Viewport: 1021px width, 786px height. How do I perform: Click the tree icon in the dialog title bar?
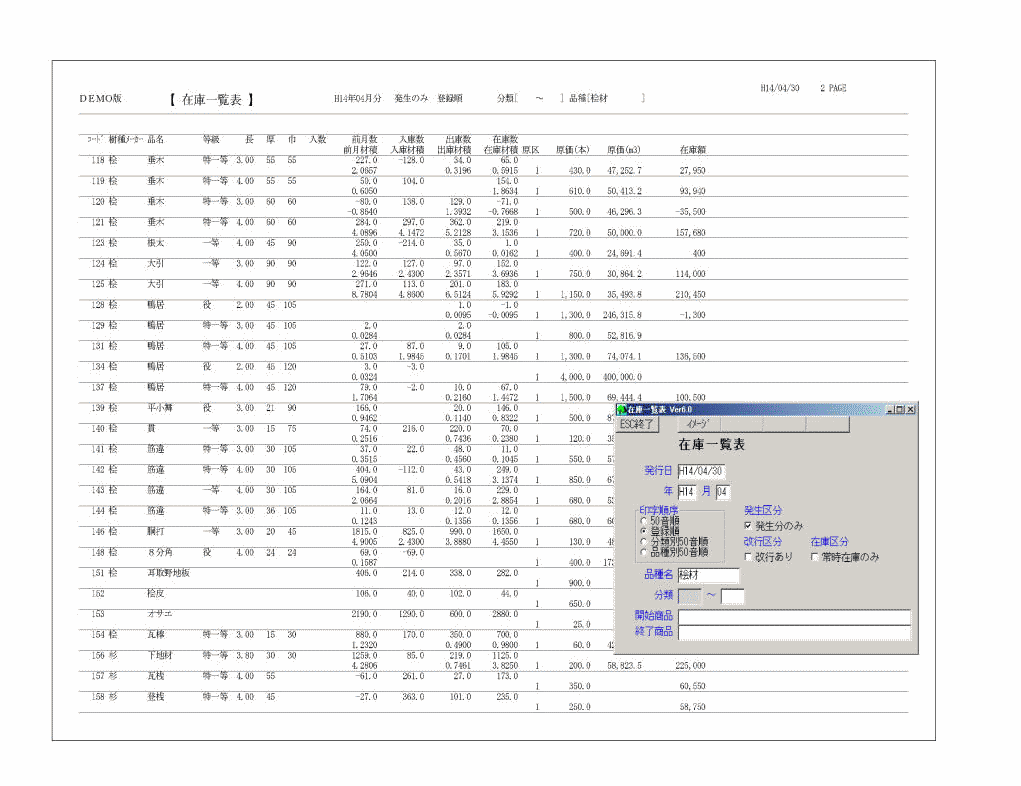tap(622, 410)
